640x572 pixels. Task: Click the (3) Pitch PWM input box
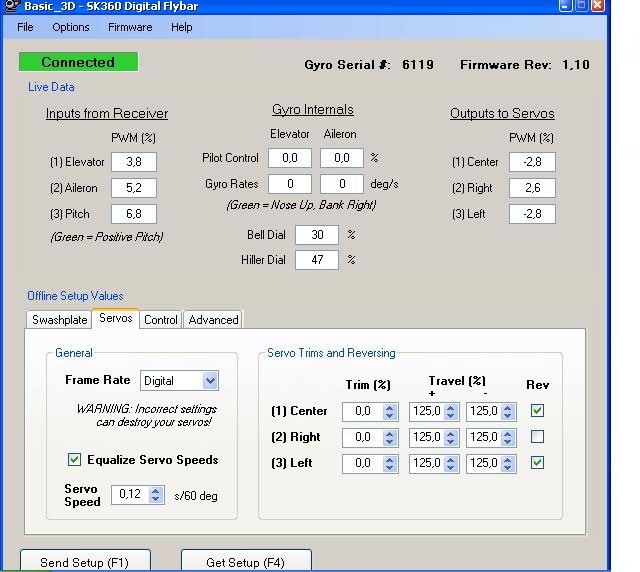(134, 214)
